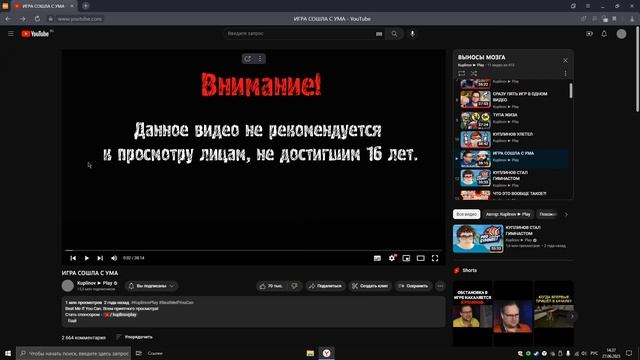Select playlist video КУПЛИНОВ СТАЛ ГИМНАСТОМ
640x360 pixels.
512,178
